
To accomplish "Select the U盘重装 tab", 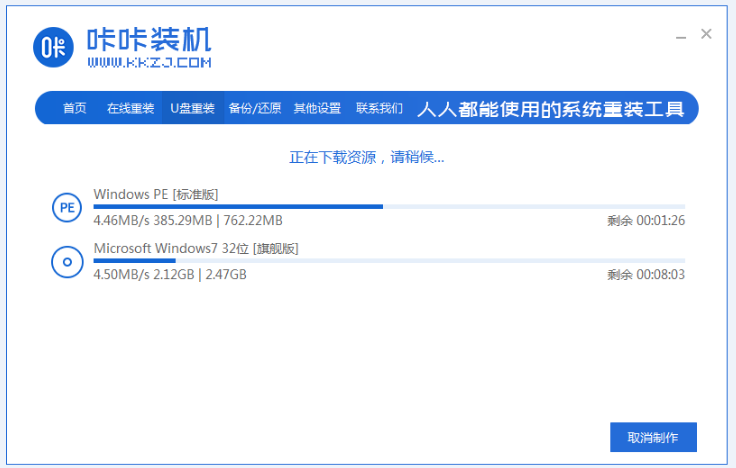I will tap(192, 108).
